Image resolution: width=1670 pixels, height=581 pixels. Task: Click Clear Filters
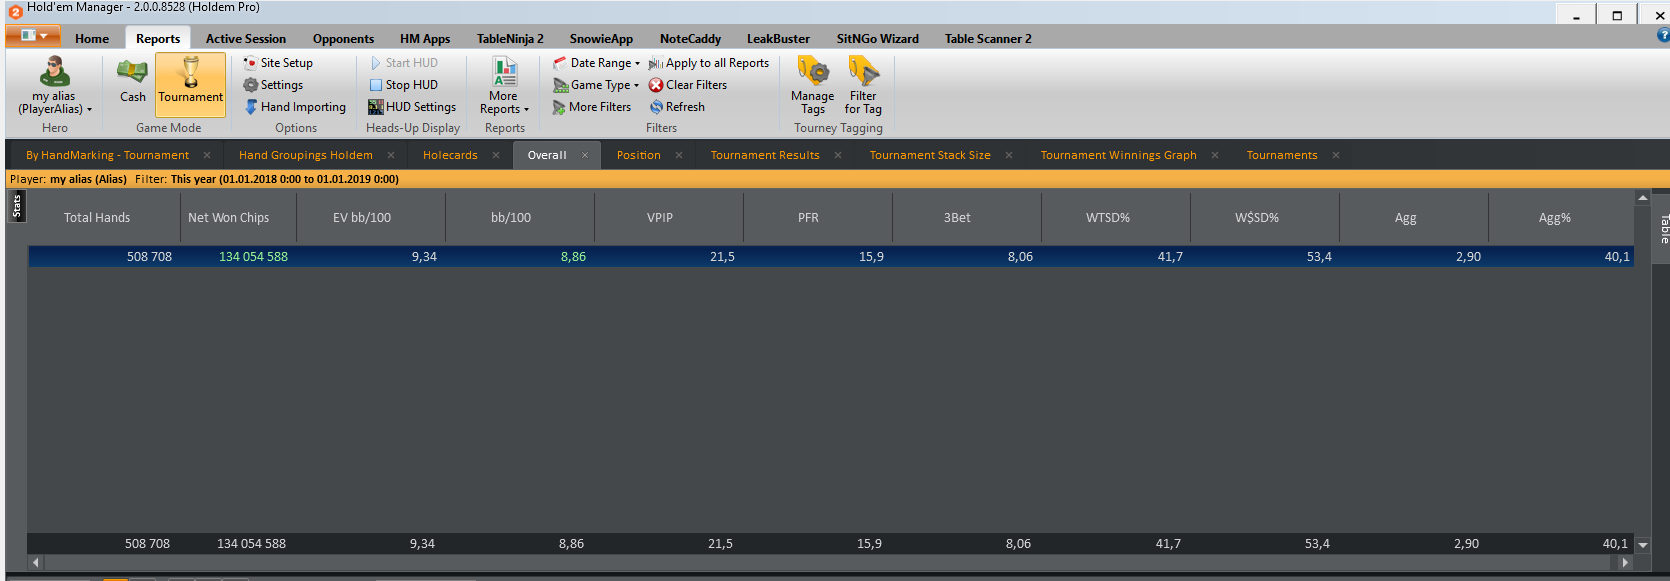pos(688,85)
